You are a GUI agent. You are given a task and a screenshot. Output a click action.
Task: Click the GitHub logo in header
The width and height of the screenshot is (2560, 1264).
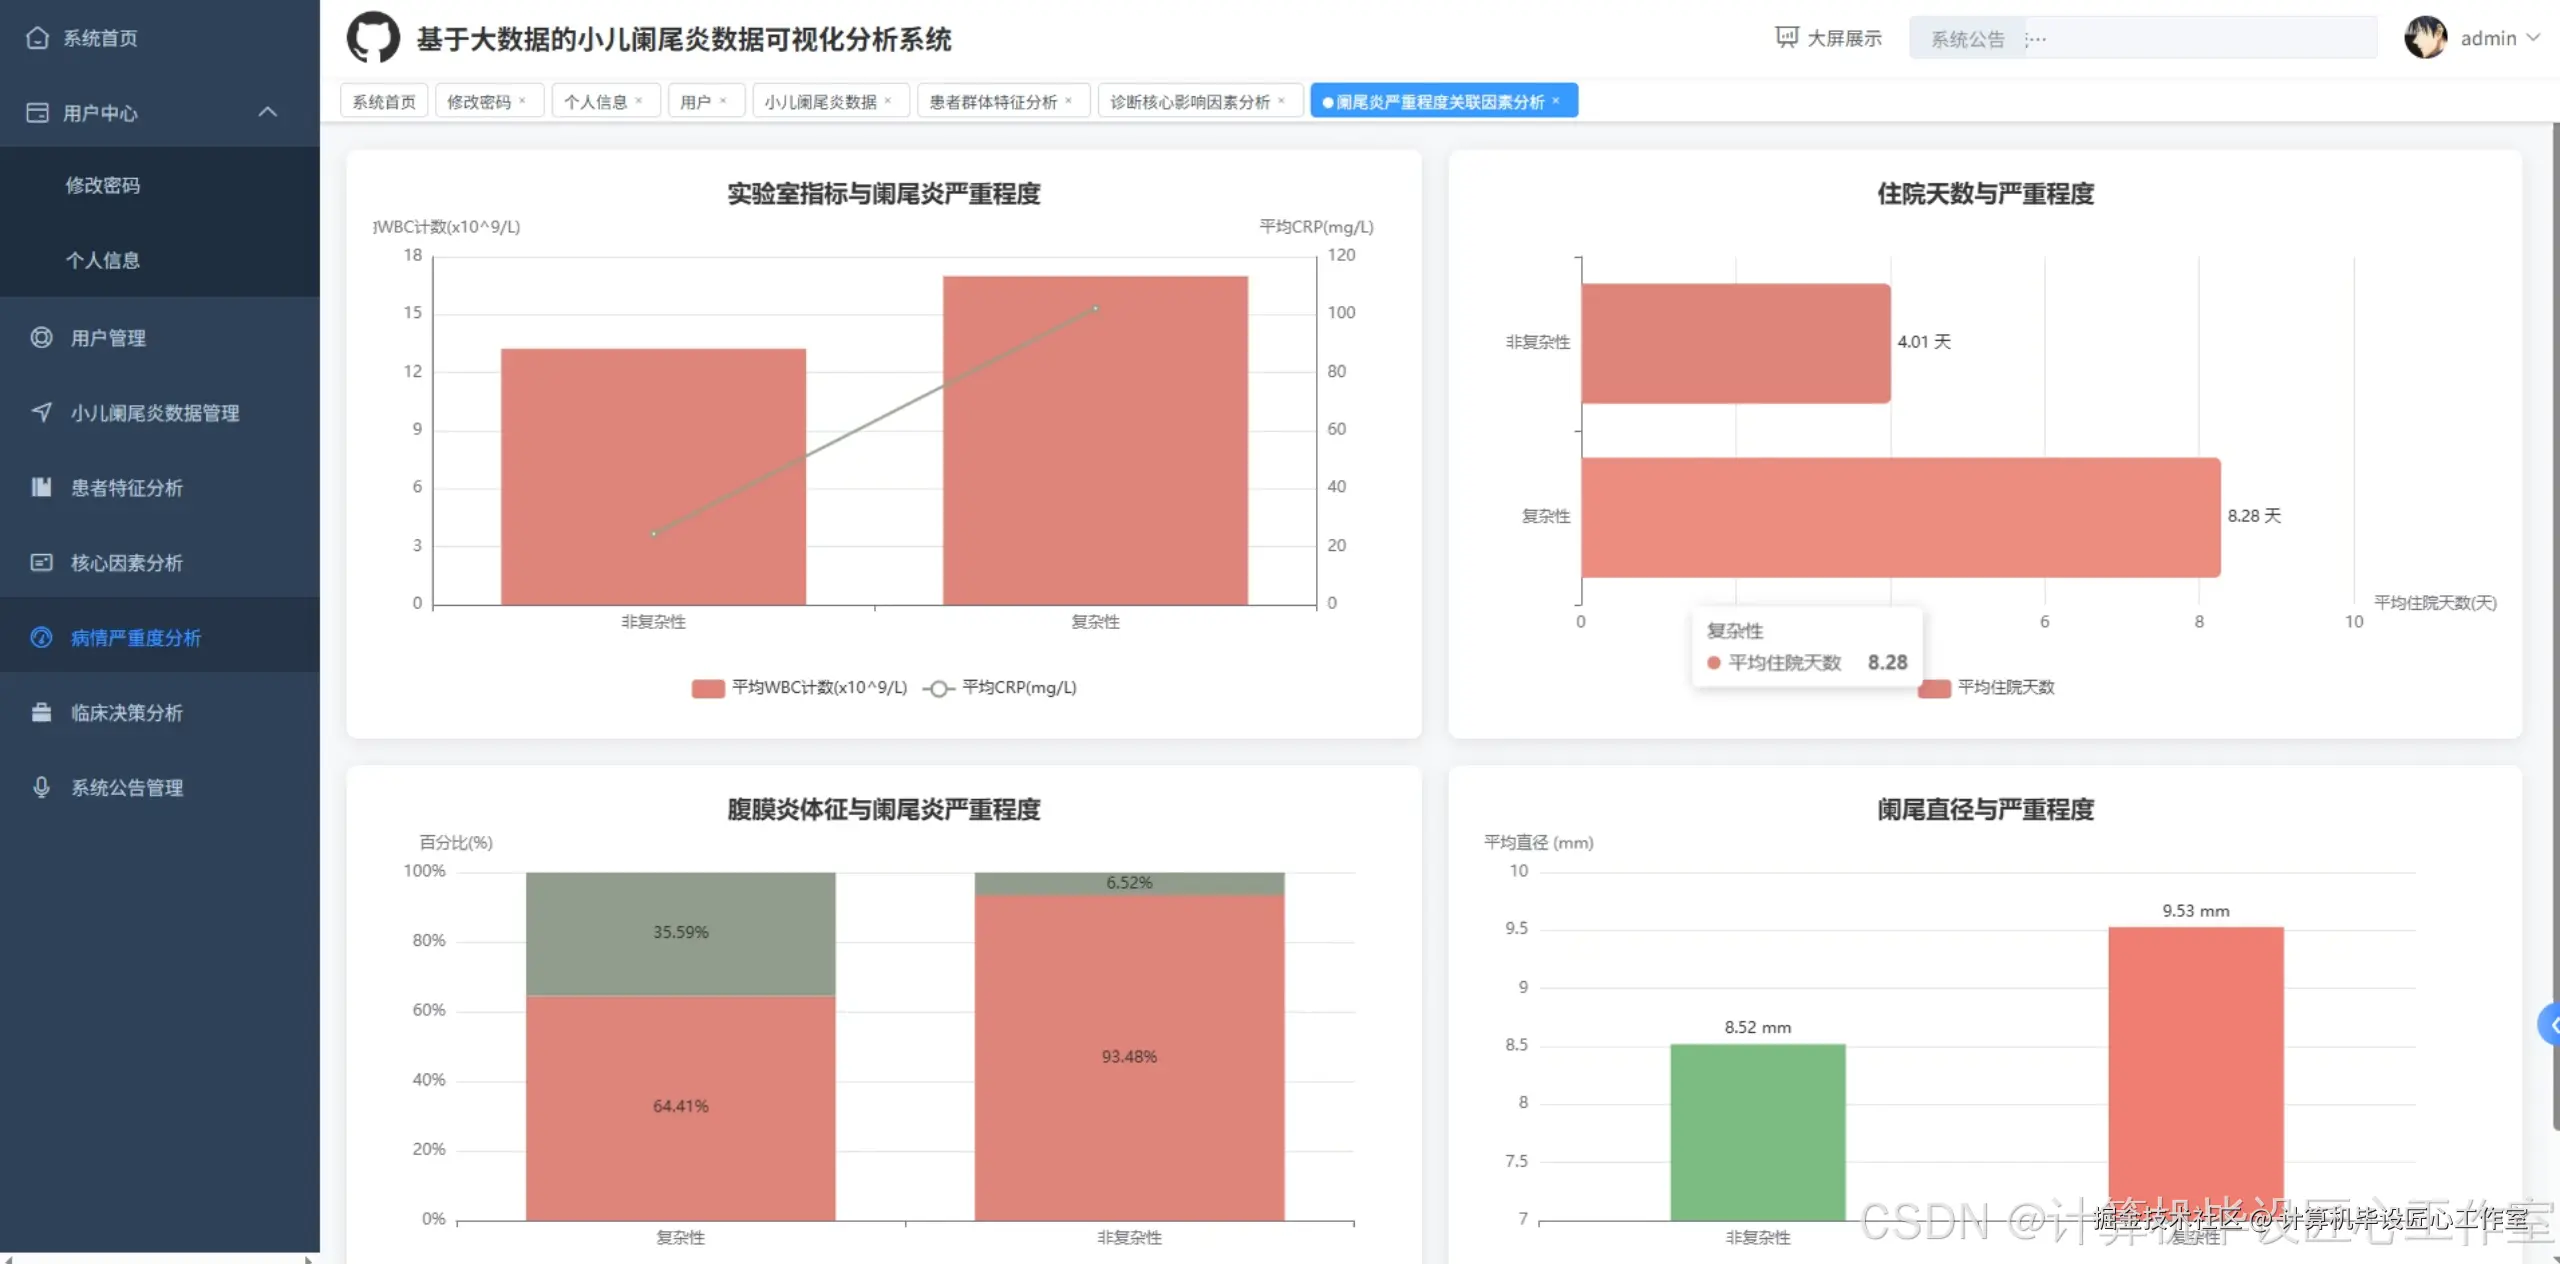click(x=373, y=38)
